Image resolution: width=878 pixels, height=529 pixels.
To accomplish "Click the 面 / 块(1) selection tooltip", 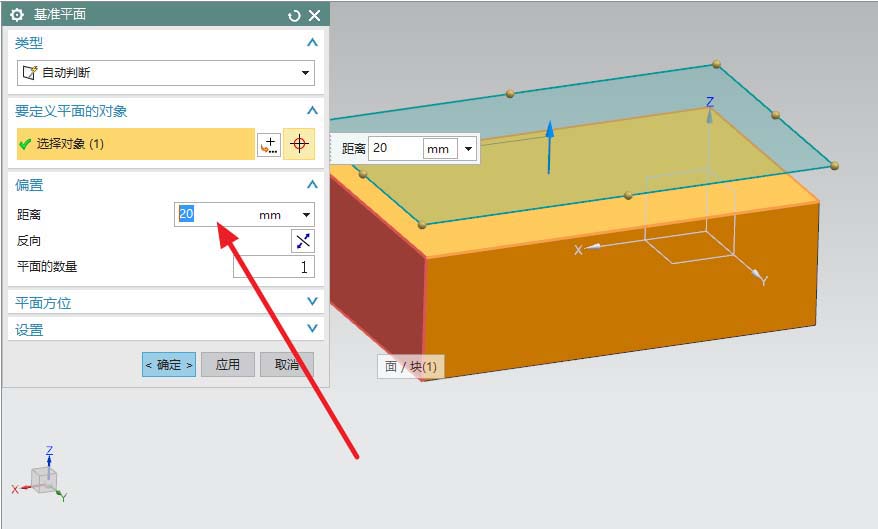I will [x=411, y=367].
